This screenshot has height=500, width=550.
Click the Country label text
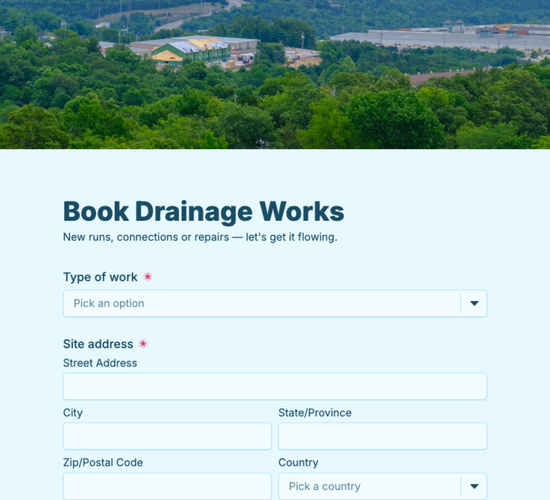pyautogui.click(x=298, y=462)
